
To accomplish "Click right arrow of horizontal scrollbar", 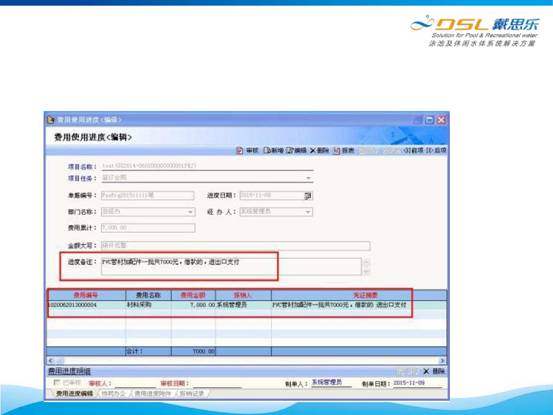I will pyautogui.click(x=442, y=360).
